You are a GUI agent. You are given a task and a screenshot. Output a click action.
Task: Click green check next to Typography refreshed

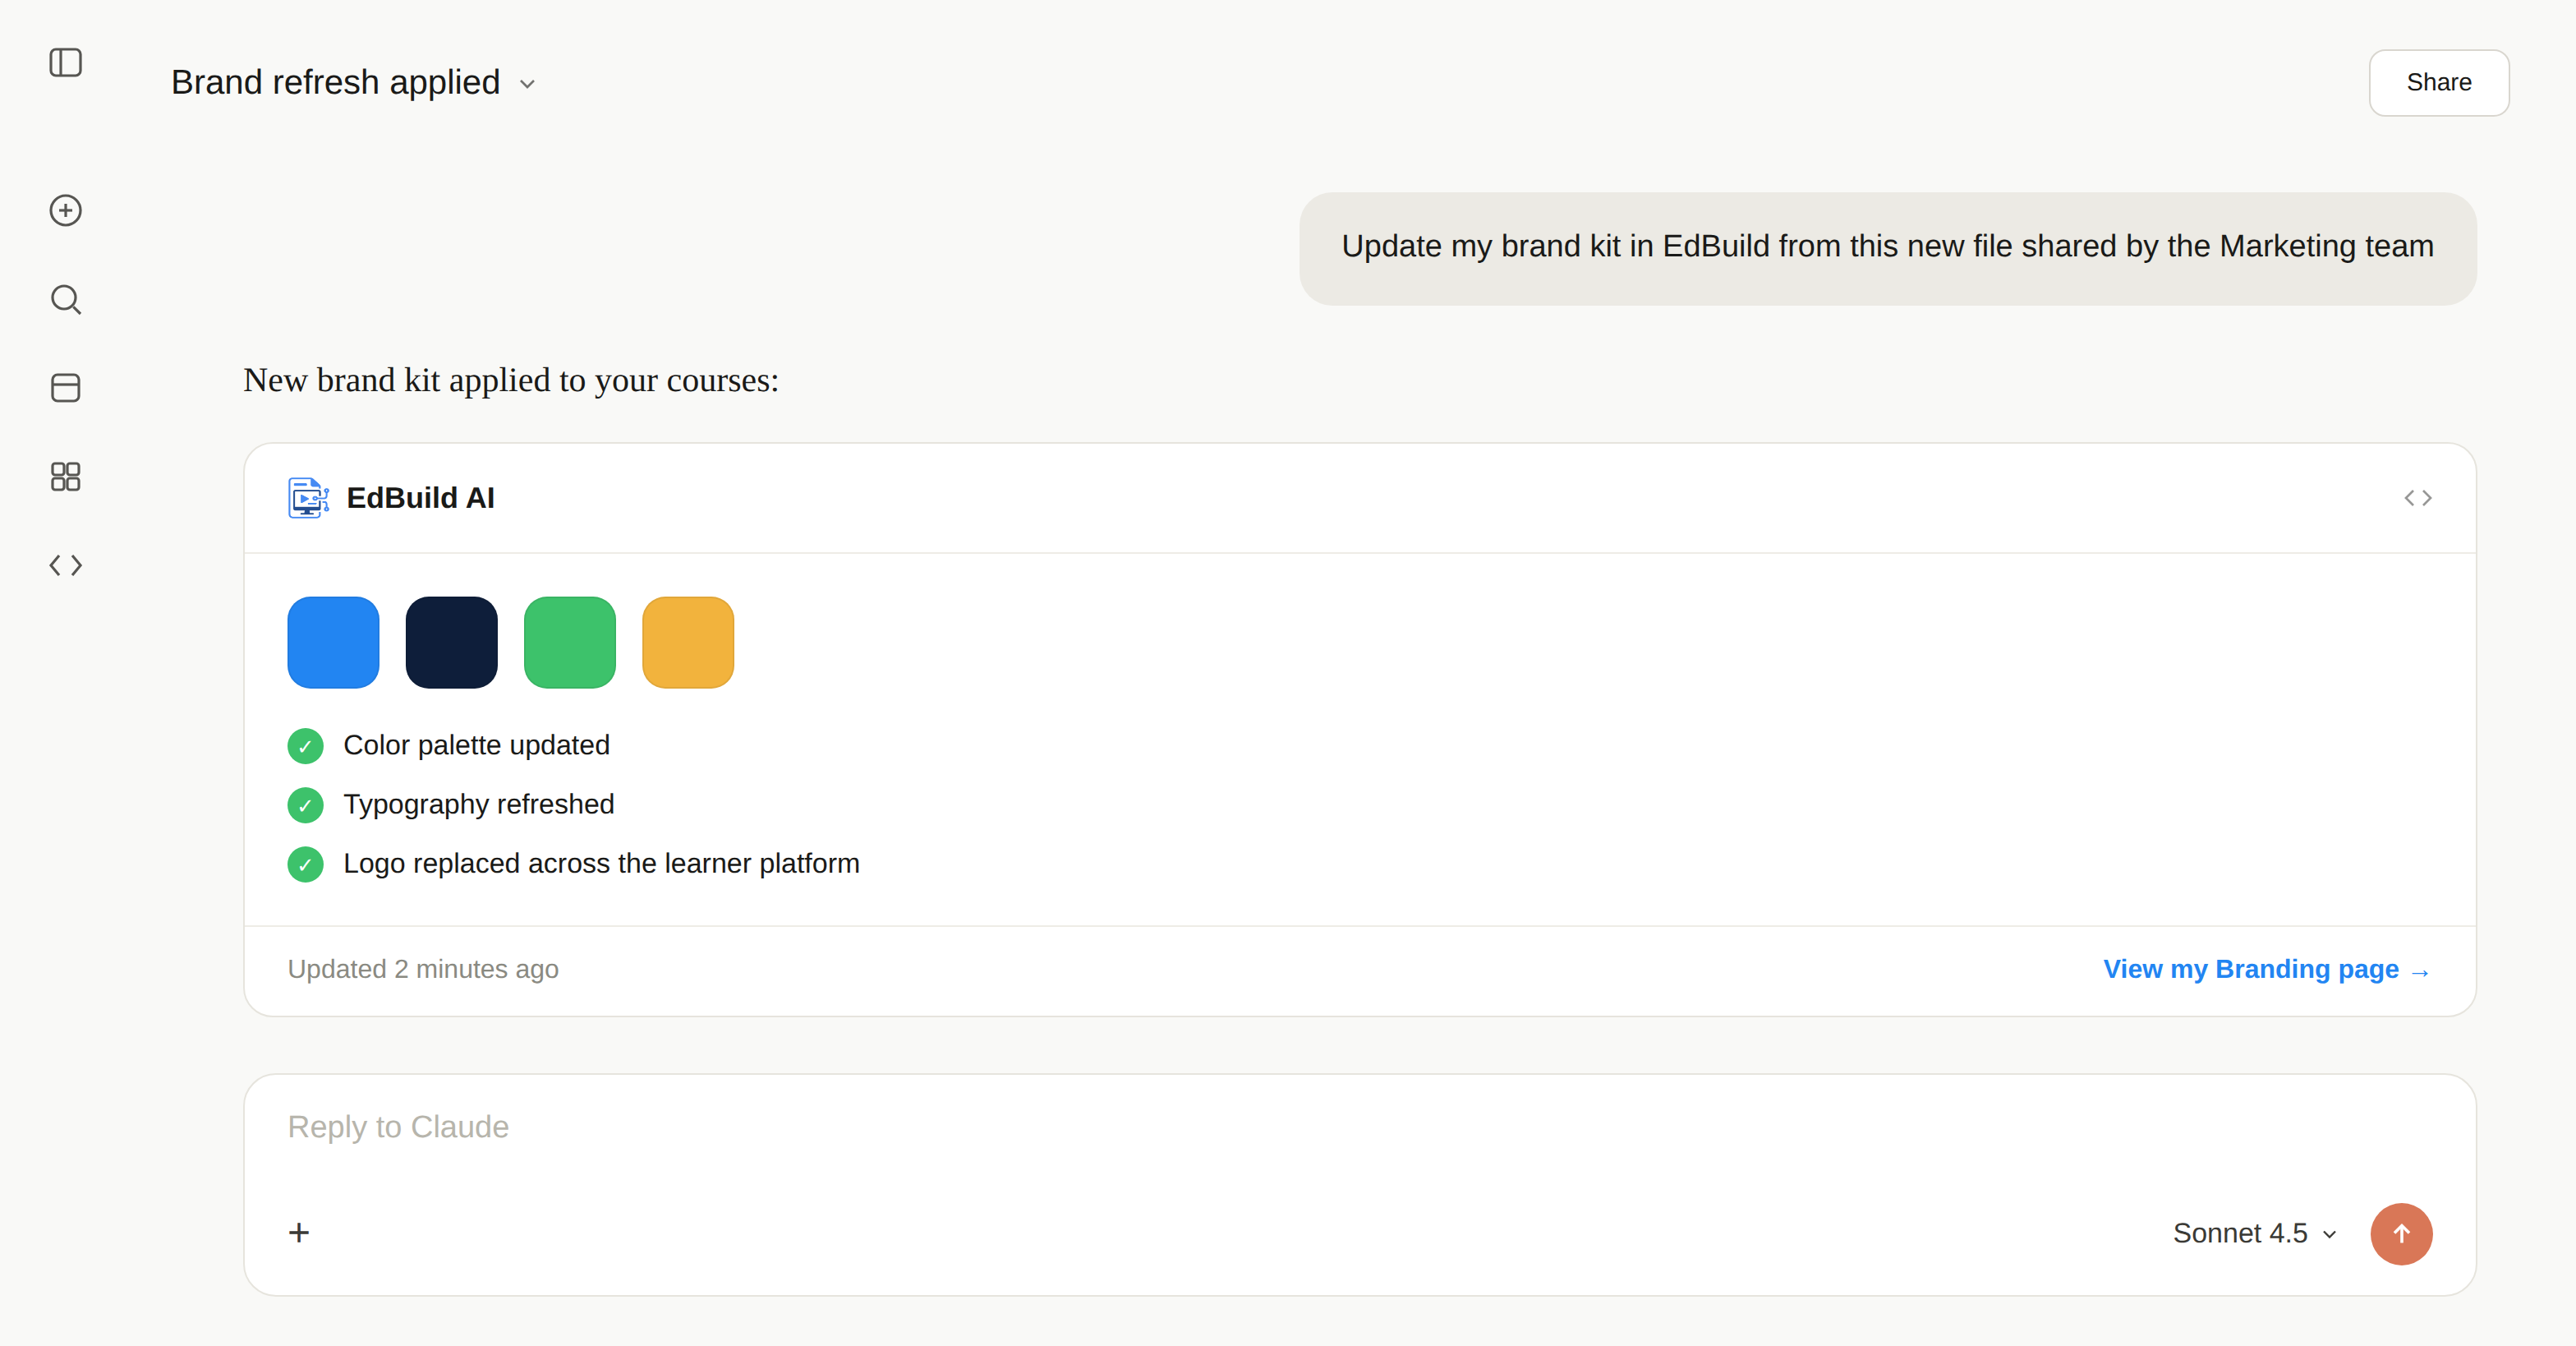tap(305, 805)
